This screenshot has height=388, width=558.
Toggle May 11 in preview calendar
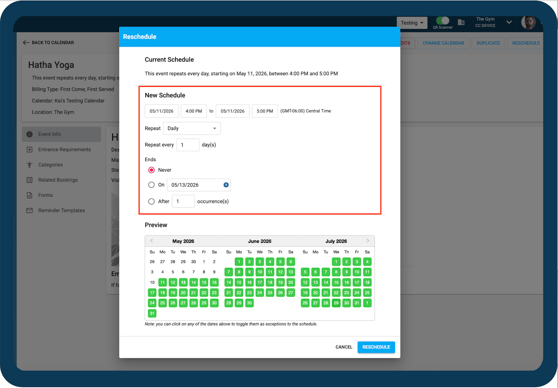163,282
